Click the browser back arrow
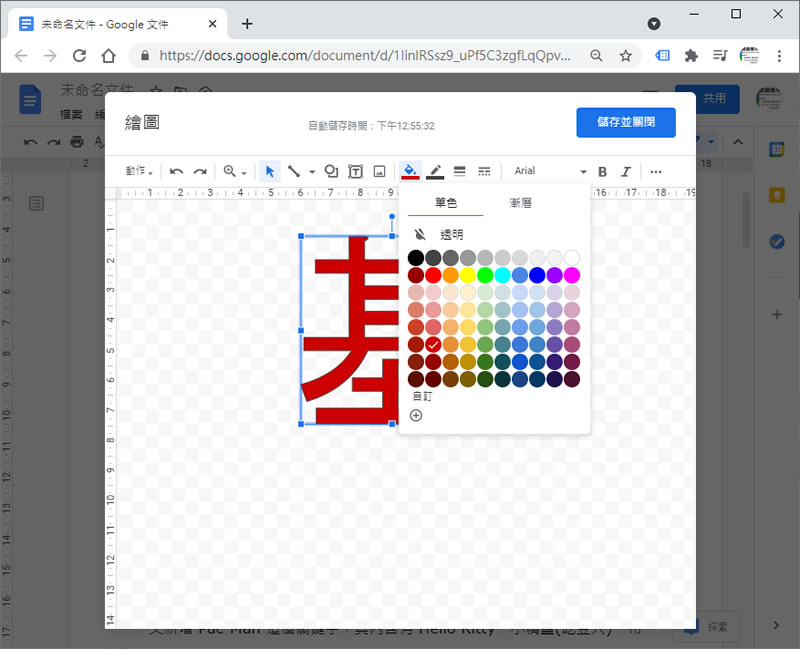This screenshot has width=800, height=649. click(21, 55)
